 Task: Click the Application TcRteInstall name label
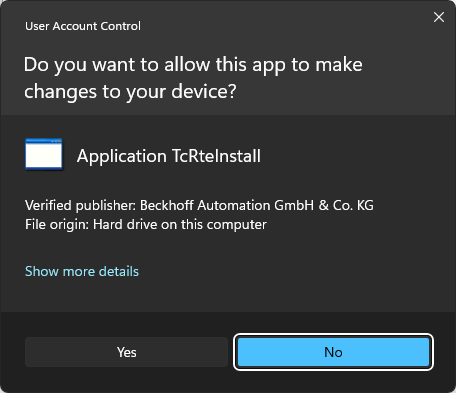169,156
